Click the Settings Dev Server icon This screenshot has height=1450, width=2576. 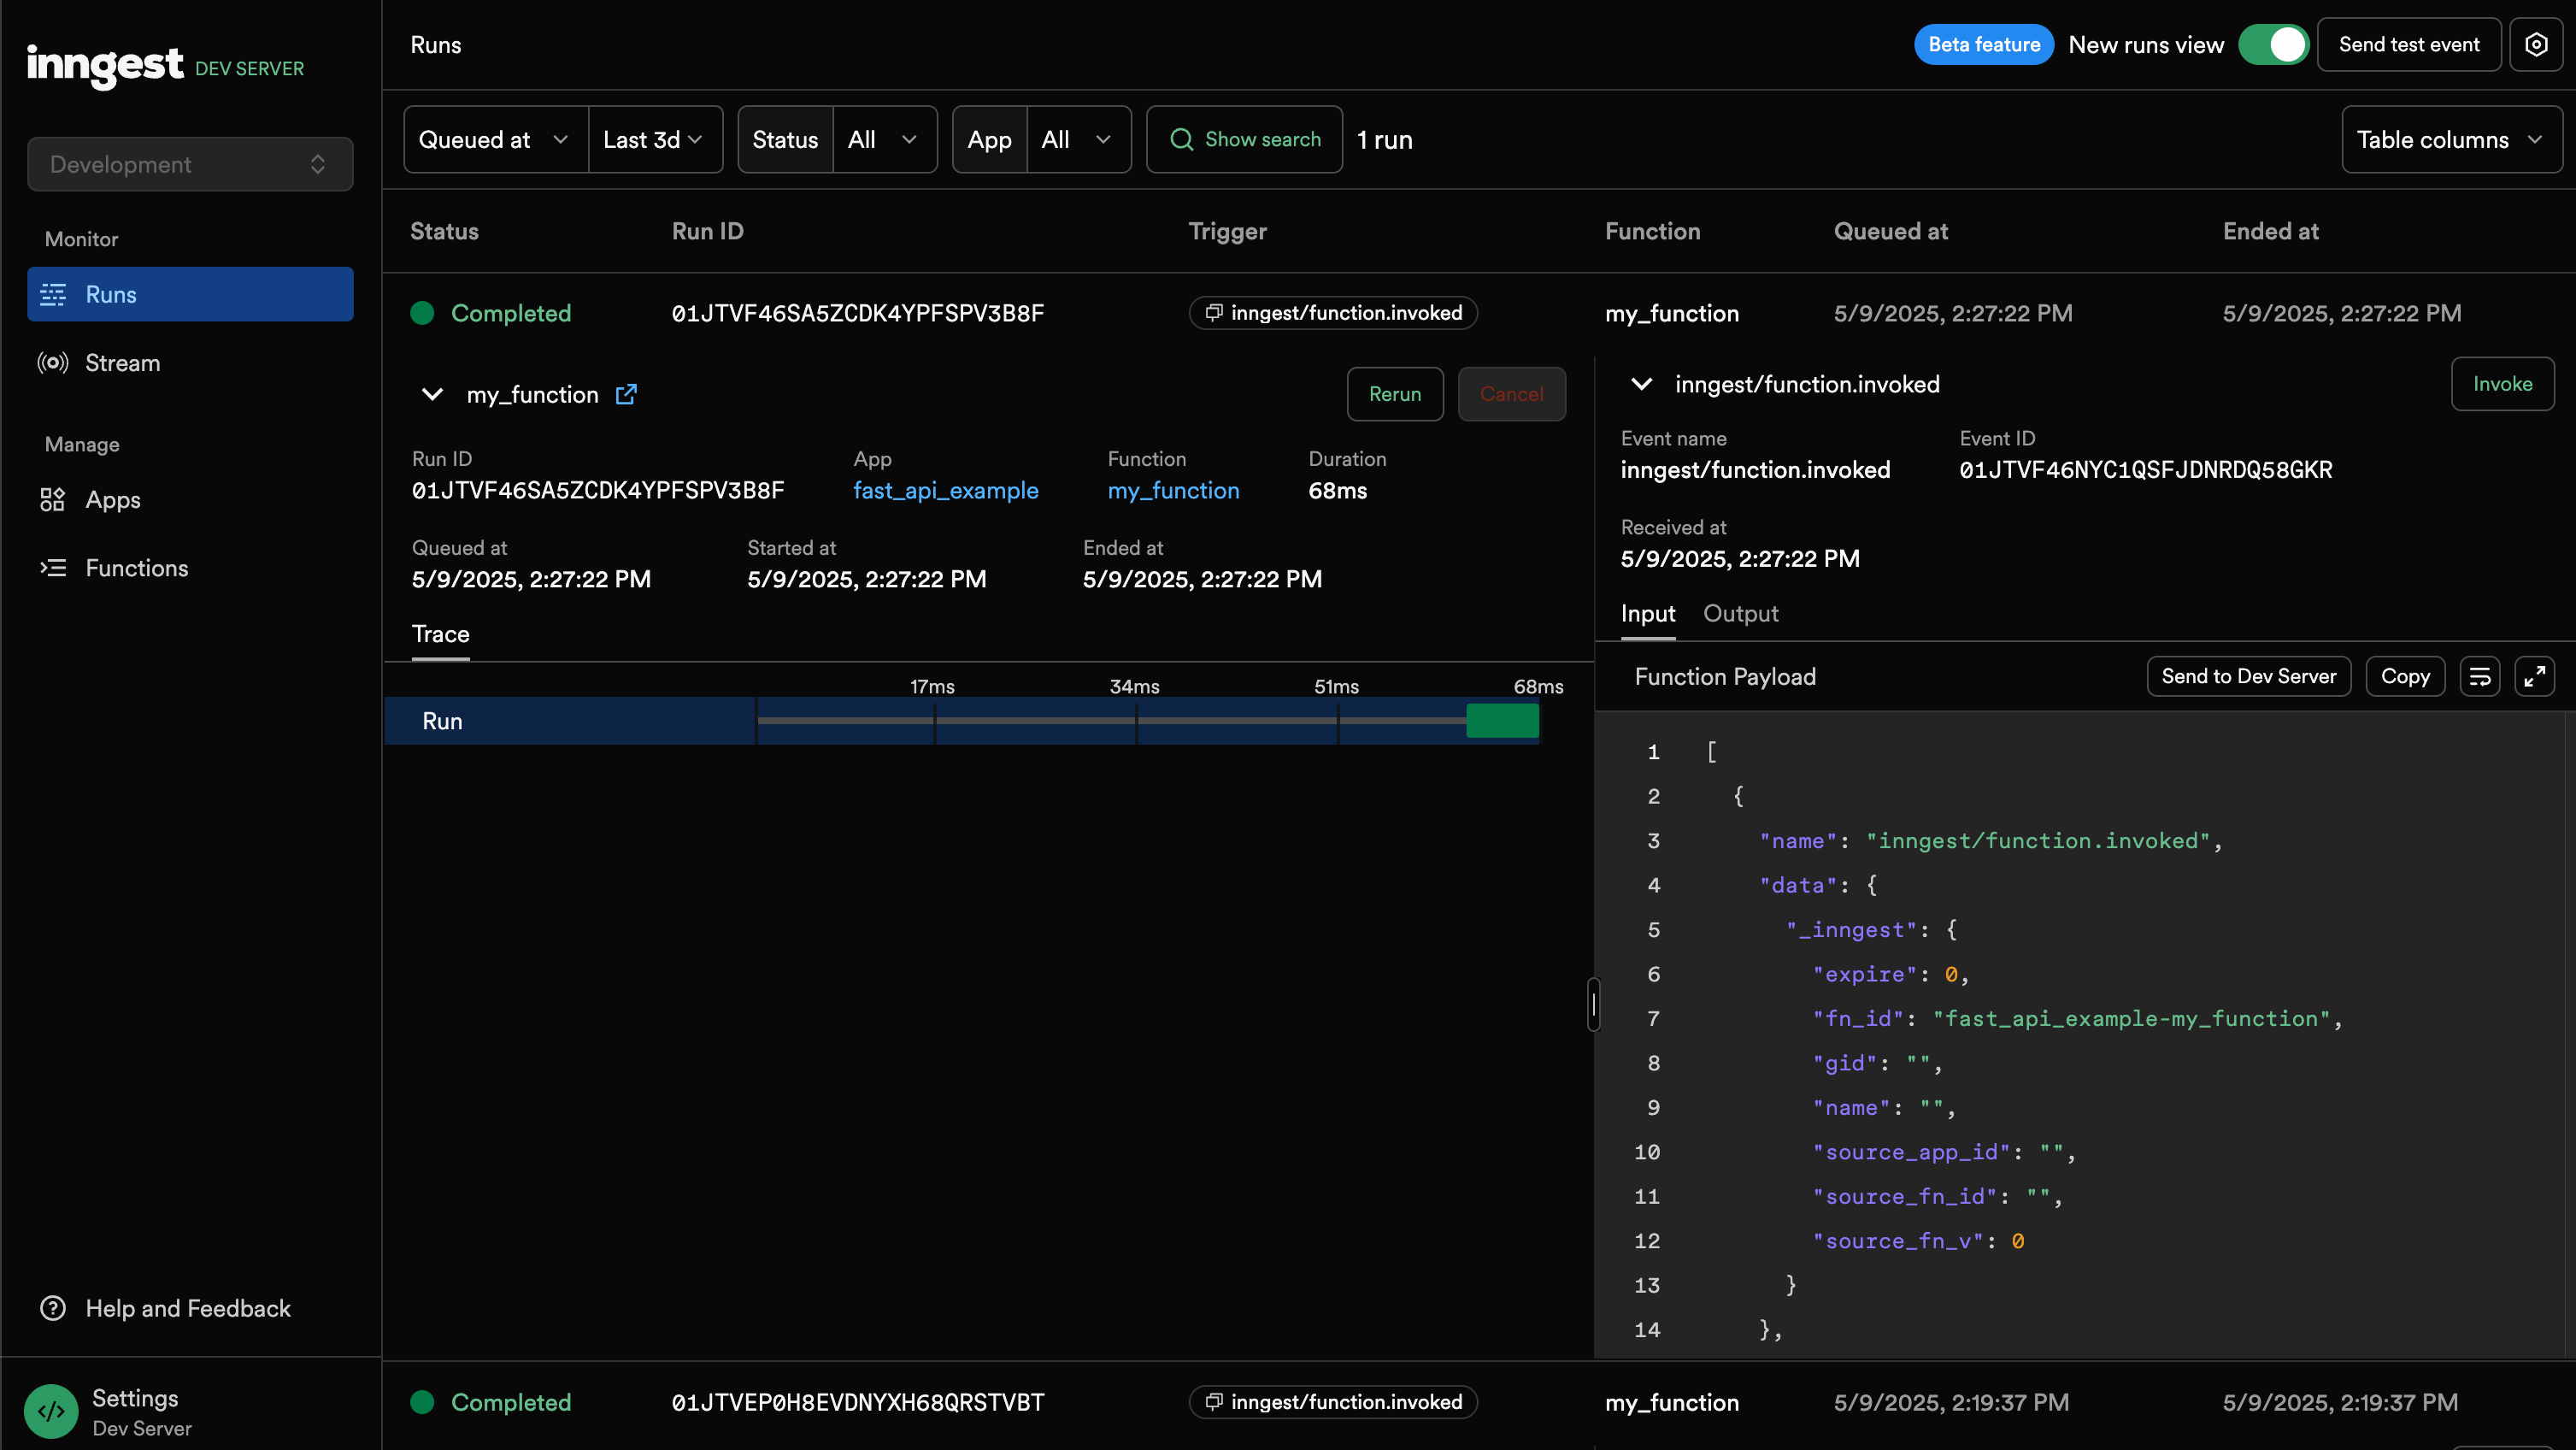[x=51, y=1411]
